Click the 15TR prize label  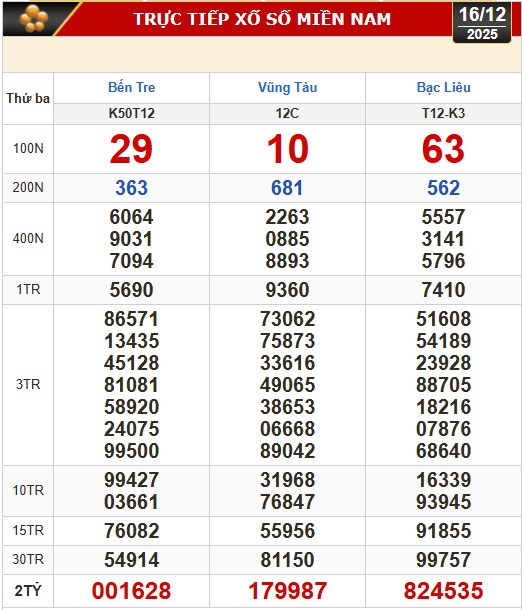(x=28, y=530)
